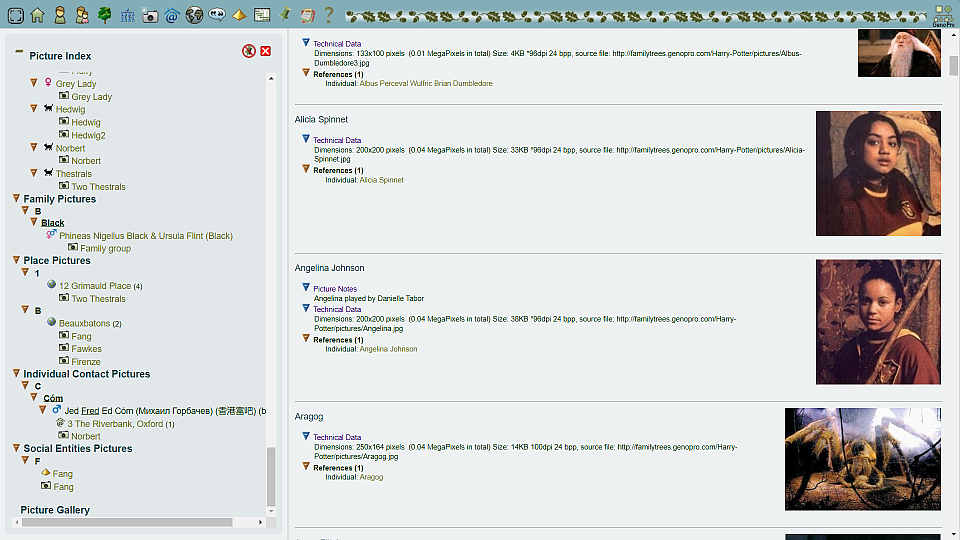Collapse the Individual Contact Pictures section

pos(17,373)
